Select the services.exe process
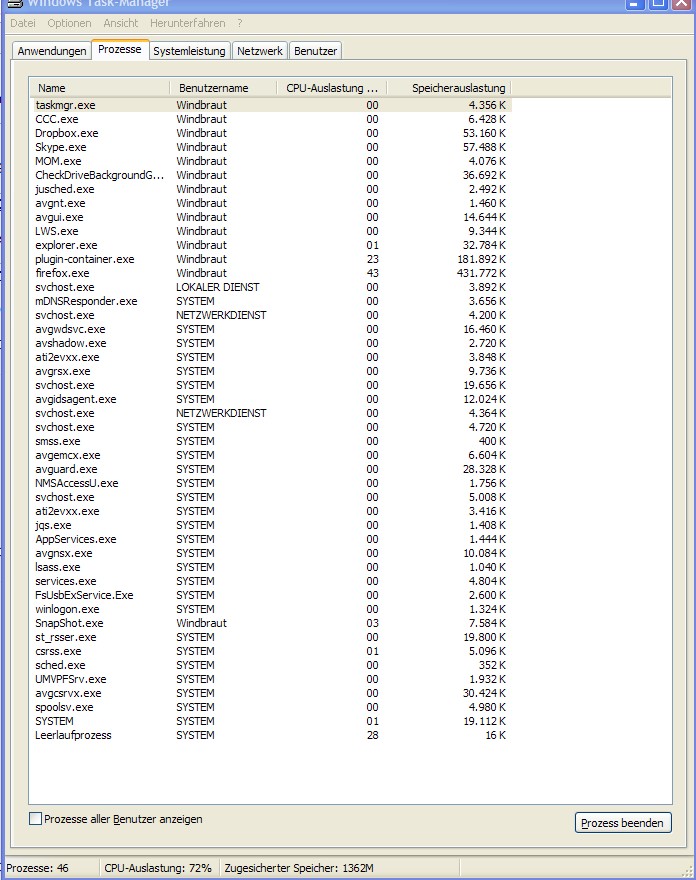The width and height of the screenshot is (696, 880). coord(271,581)
